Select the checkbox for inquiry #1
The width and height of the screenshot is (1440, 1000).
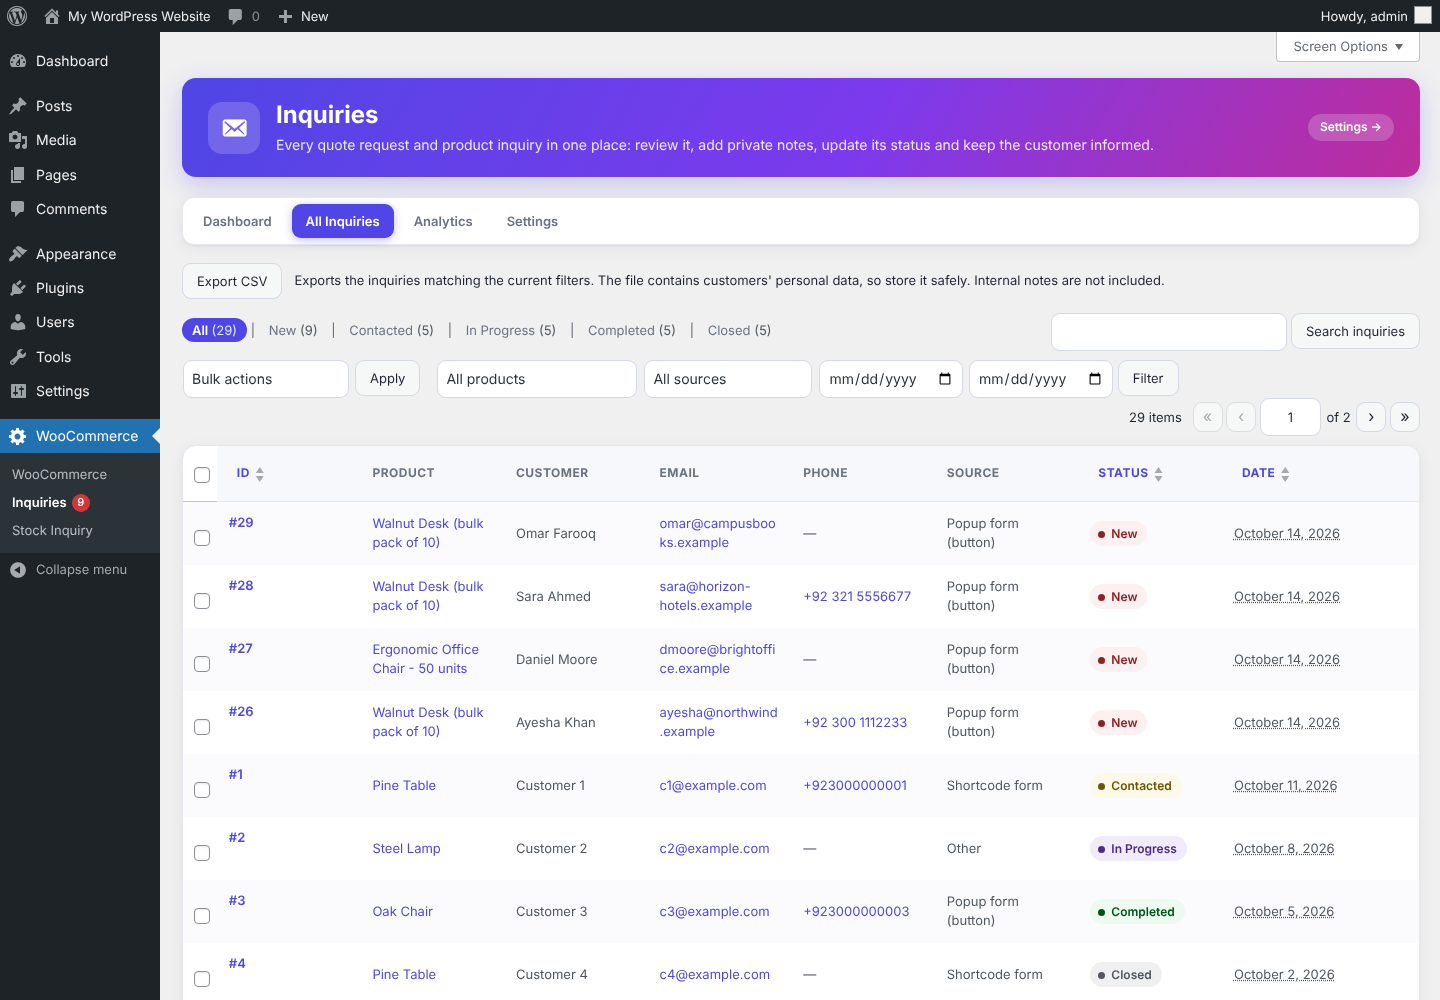[x=202, y=790]
